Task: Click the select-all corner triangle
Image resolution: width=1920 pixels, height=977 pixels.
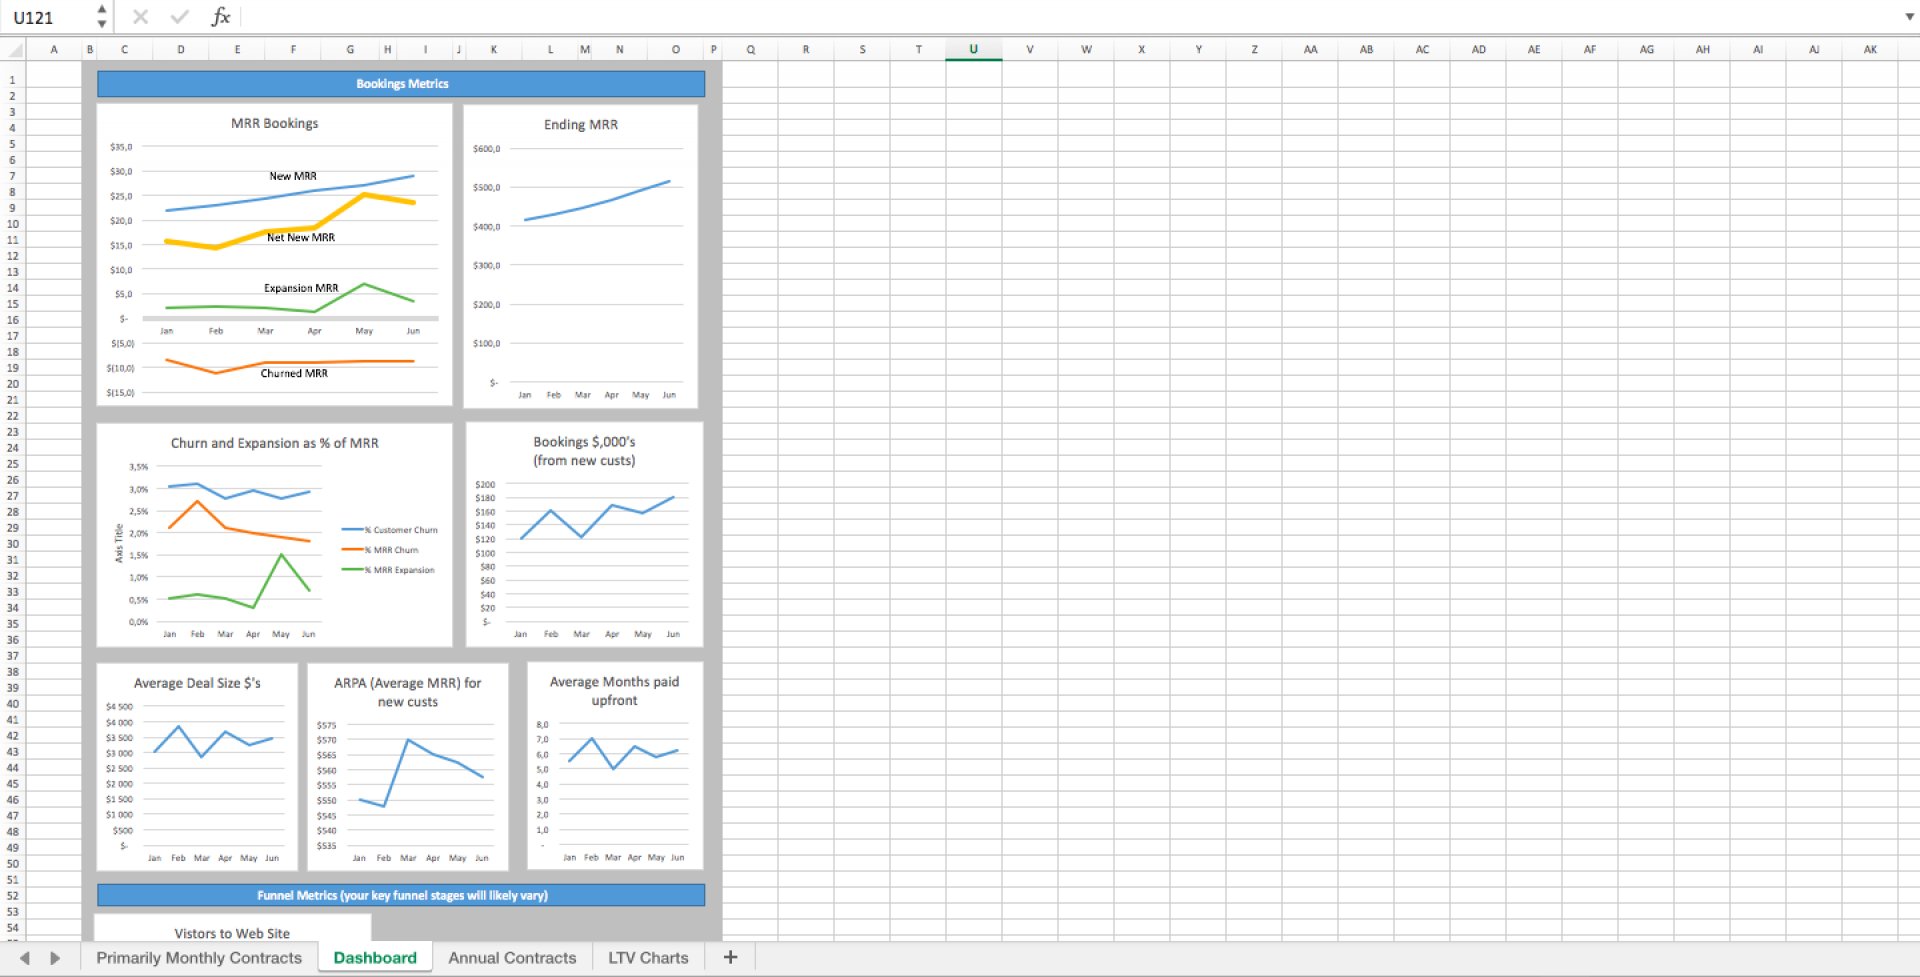Action: coord(13,49)
